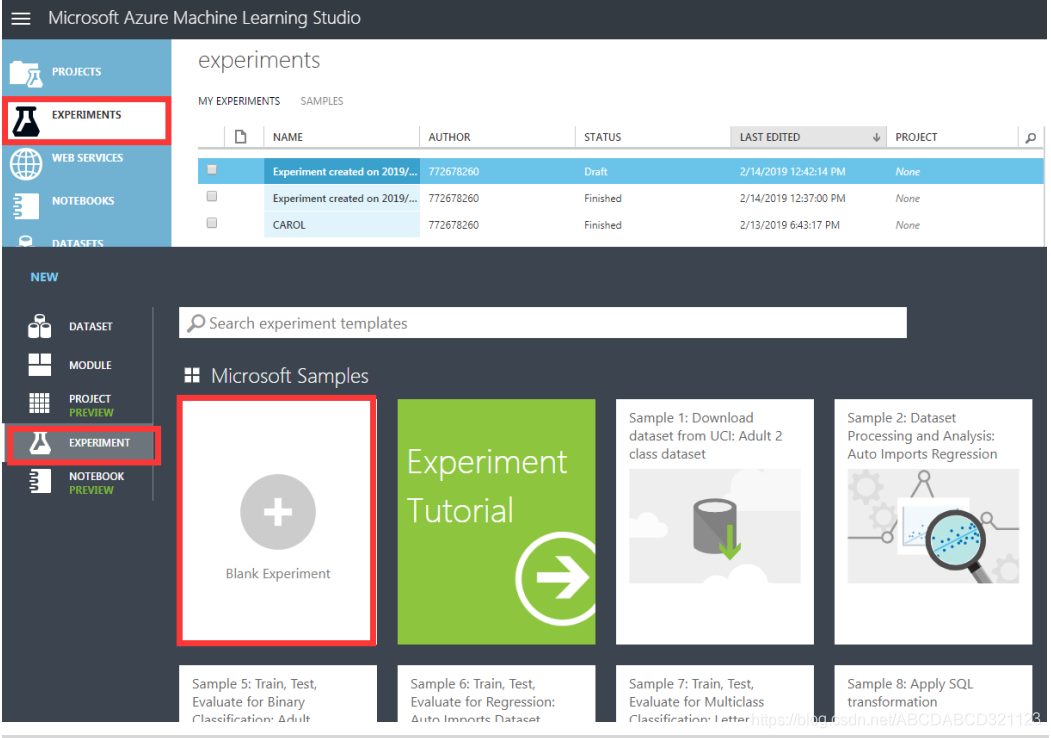Check the box for the Draft experiment row
1051x738 pixels.
212,170
